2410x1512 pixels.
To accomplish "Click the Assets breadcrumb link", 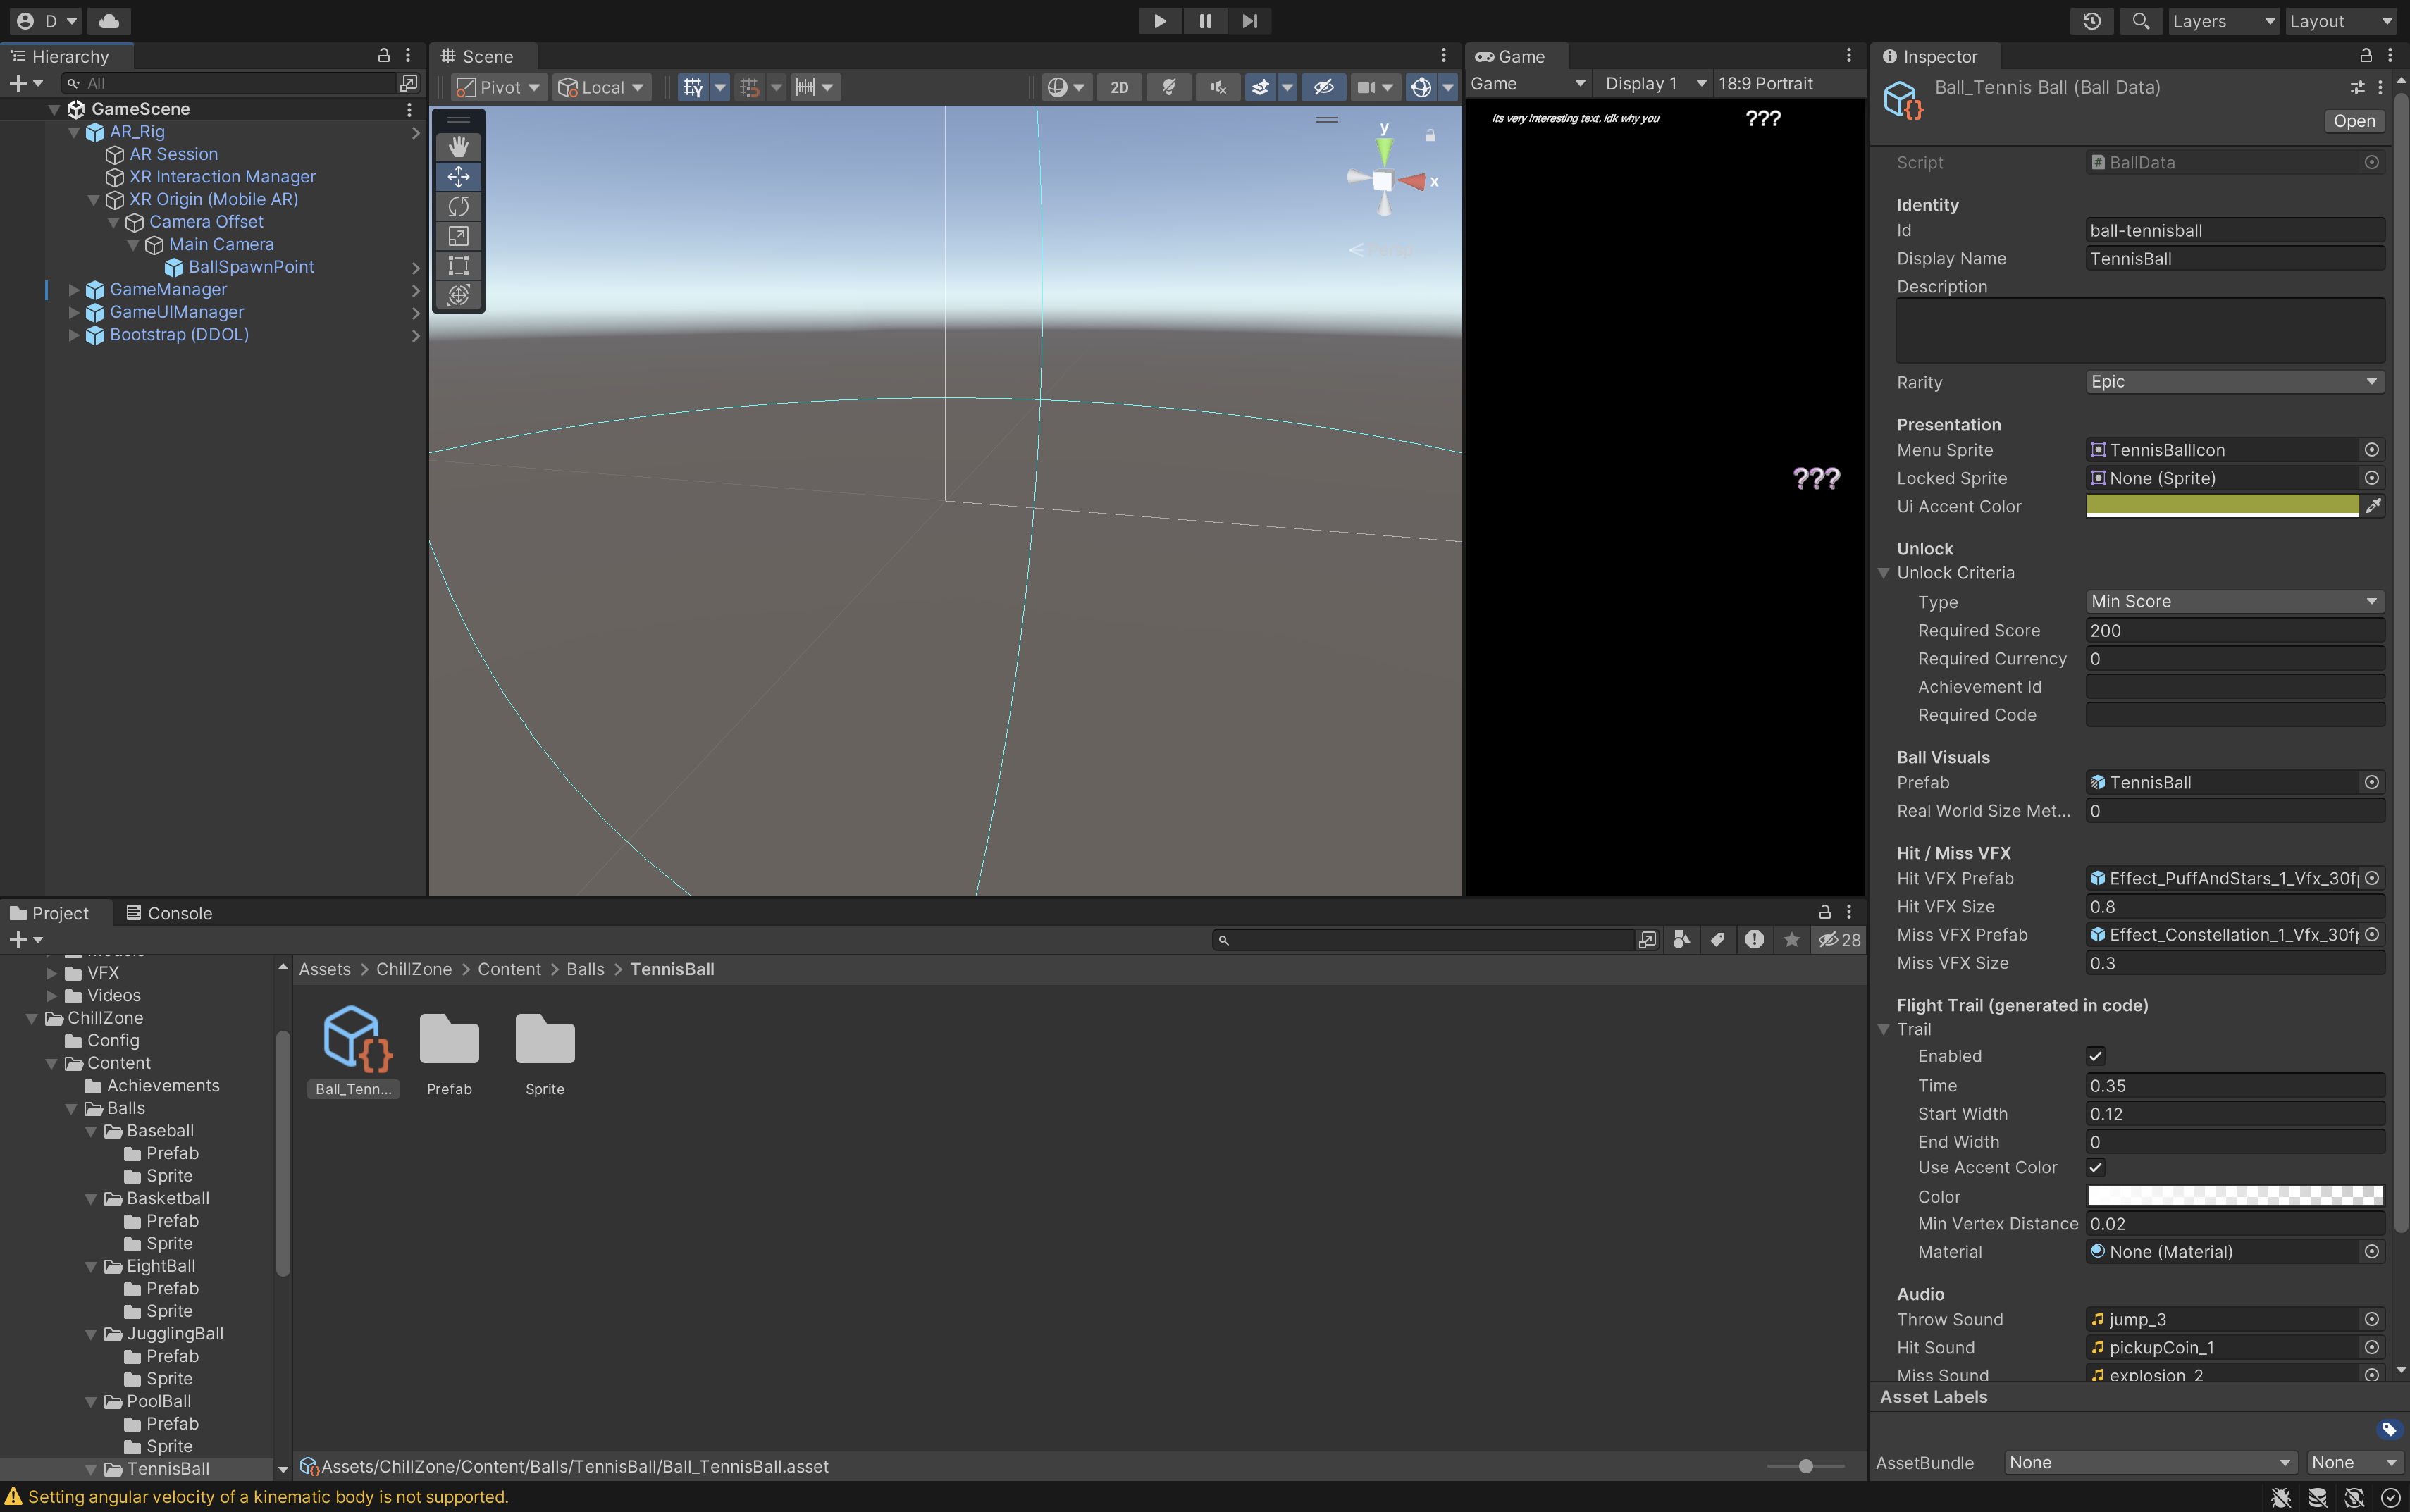I will (325, 969).
